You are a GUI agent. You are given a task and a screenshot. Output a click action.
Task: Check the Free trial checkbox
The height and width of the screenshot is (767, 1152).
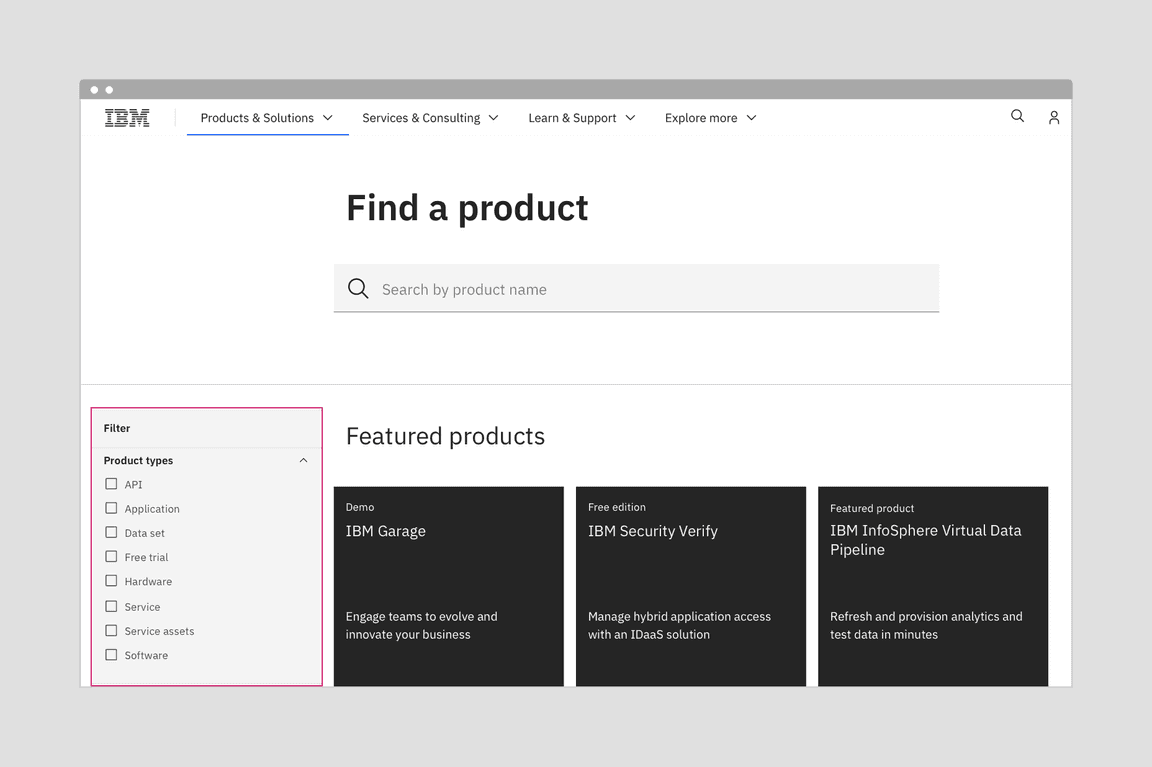(111, 557)
